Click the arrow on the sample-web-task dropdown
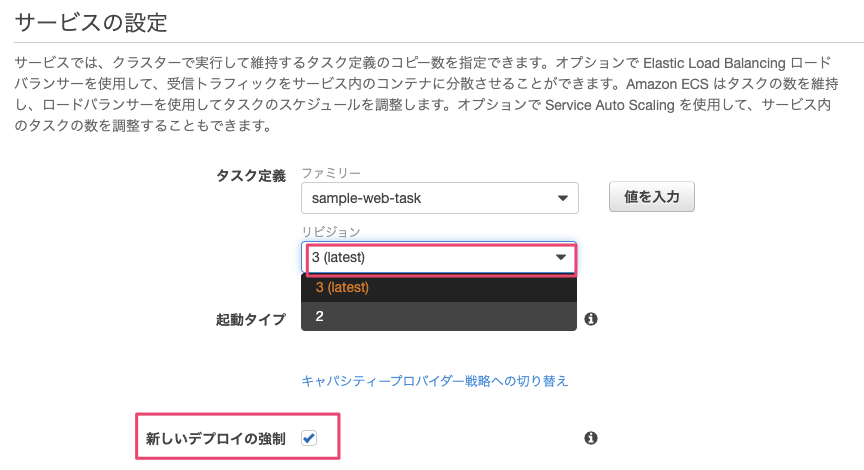The image size is (864, 470). 564,198
